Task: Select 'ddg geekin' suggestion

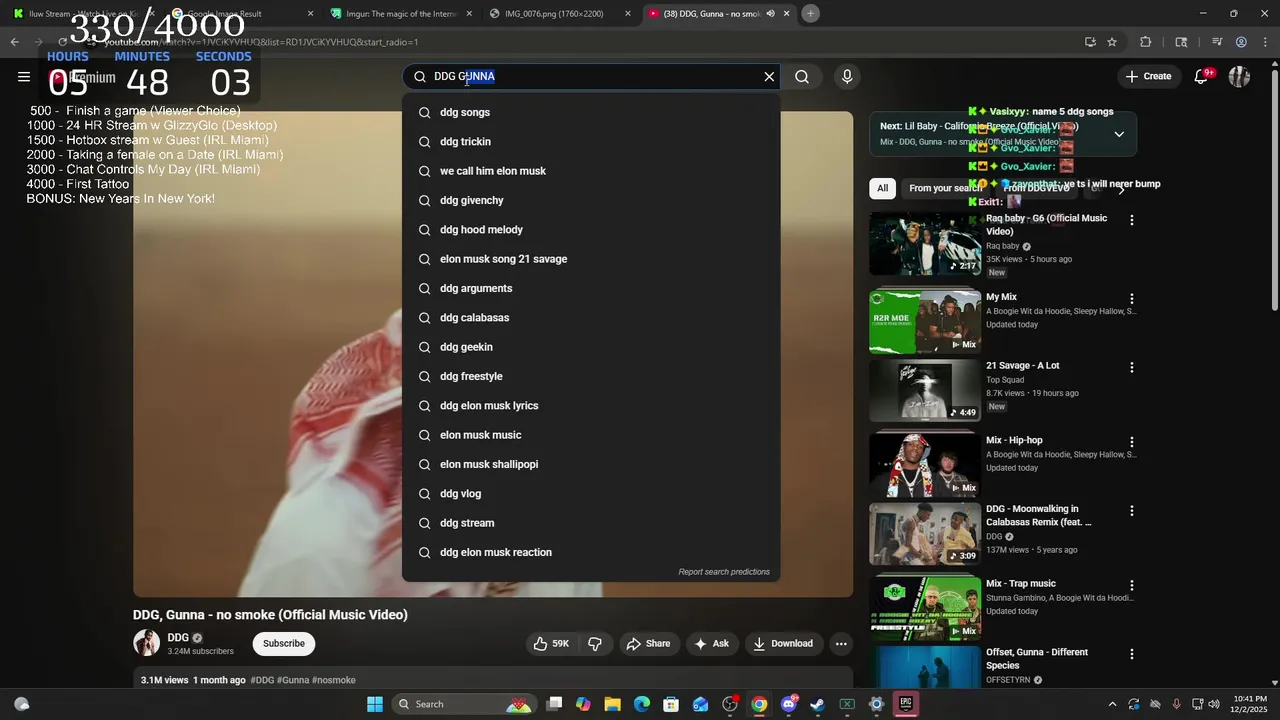Action: tap(591, 347)
